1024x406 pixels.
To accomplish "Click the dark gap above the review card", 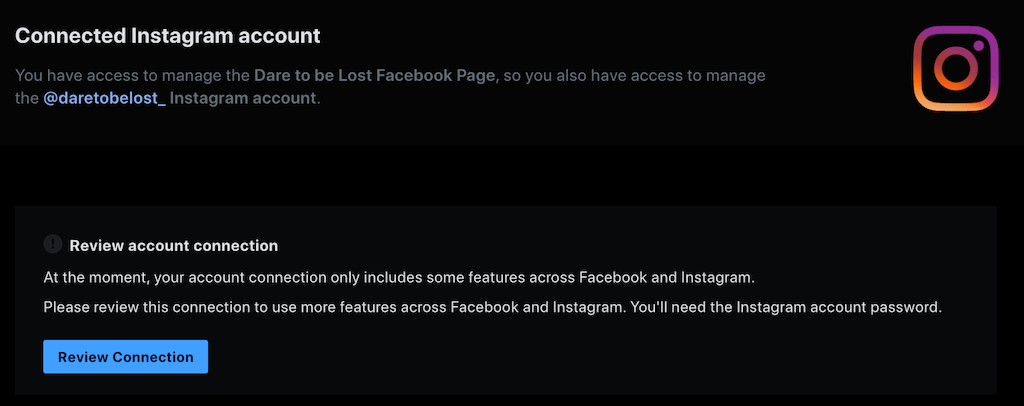I will [x=500, y=176].
